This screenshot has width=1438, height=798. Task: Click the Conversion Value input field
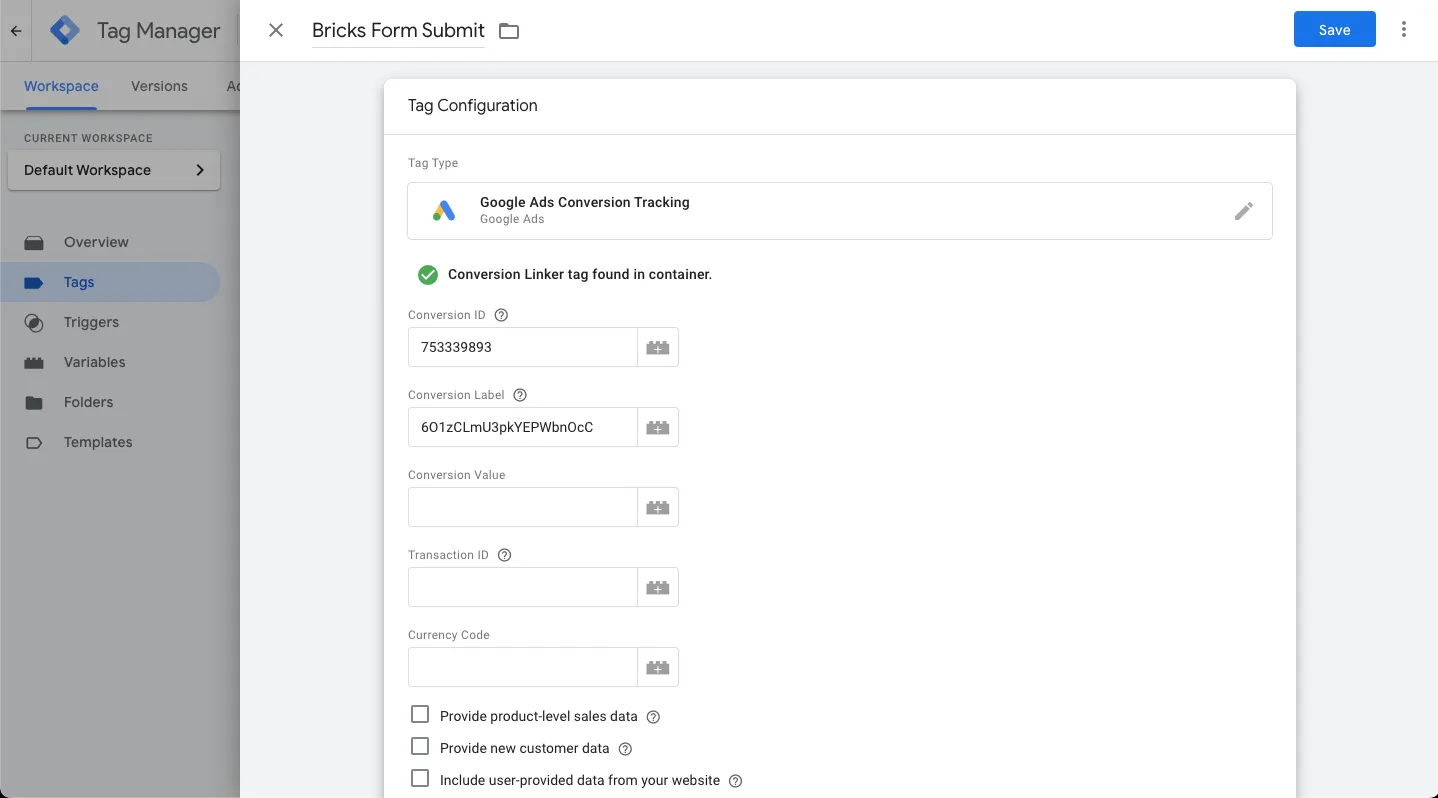tap(522, 507)
